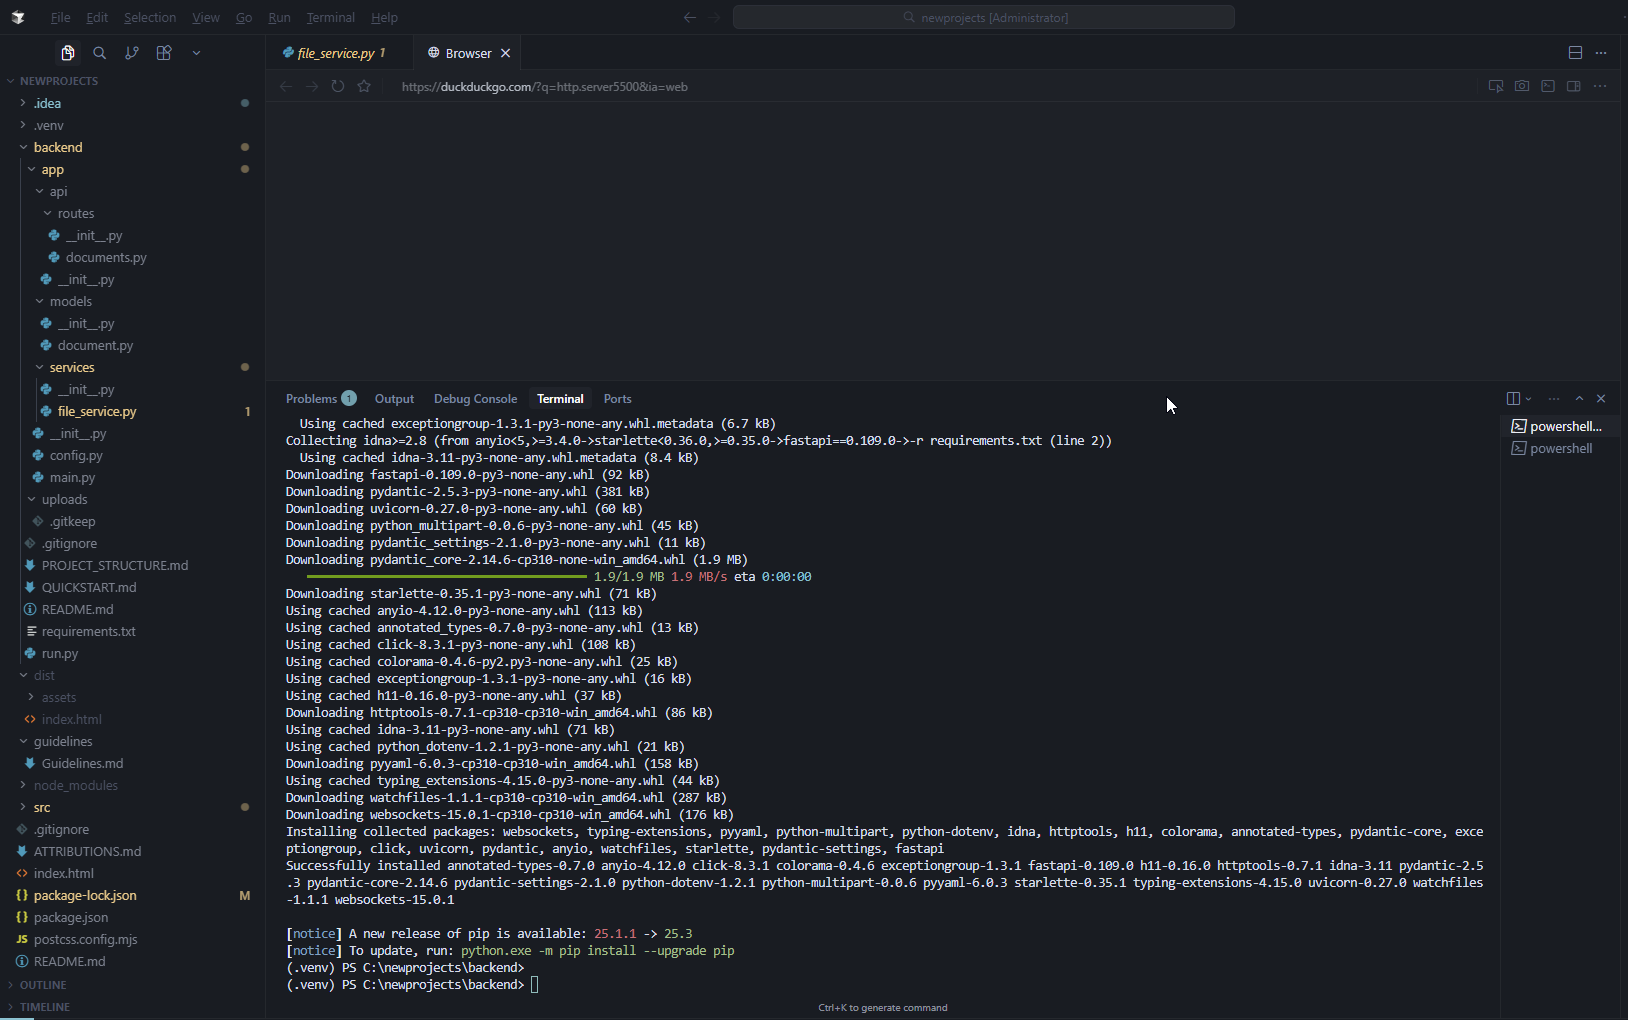Open the package-lock.json file
The width and height of the screenshot is (1628, 1020).
(85, 895)
